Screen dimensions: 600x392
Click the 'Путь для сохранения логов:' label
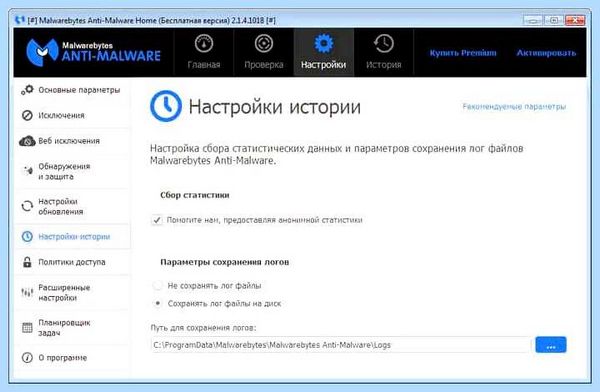coord(203,328)
